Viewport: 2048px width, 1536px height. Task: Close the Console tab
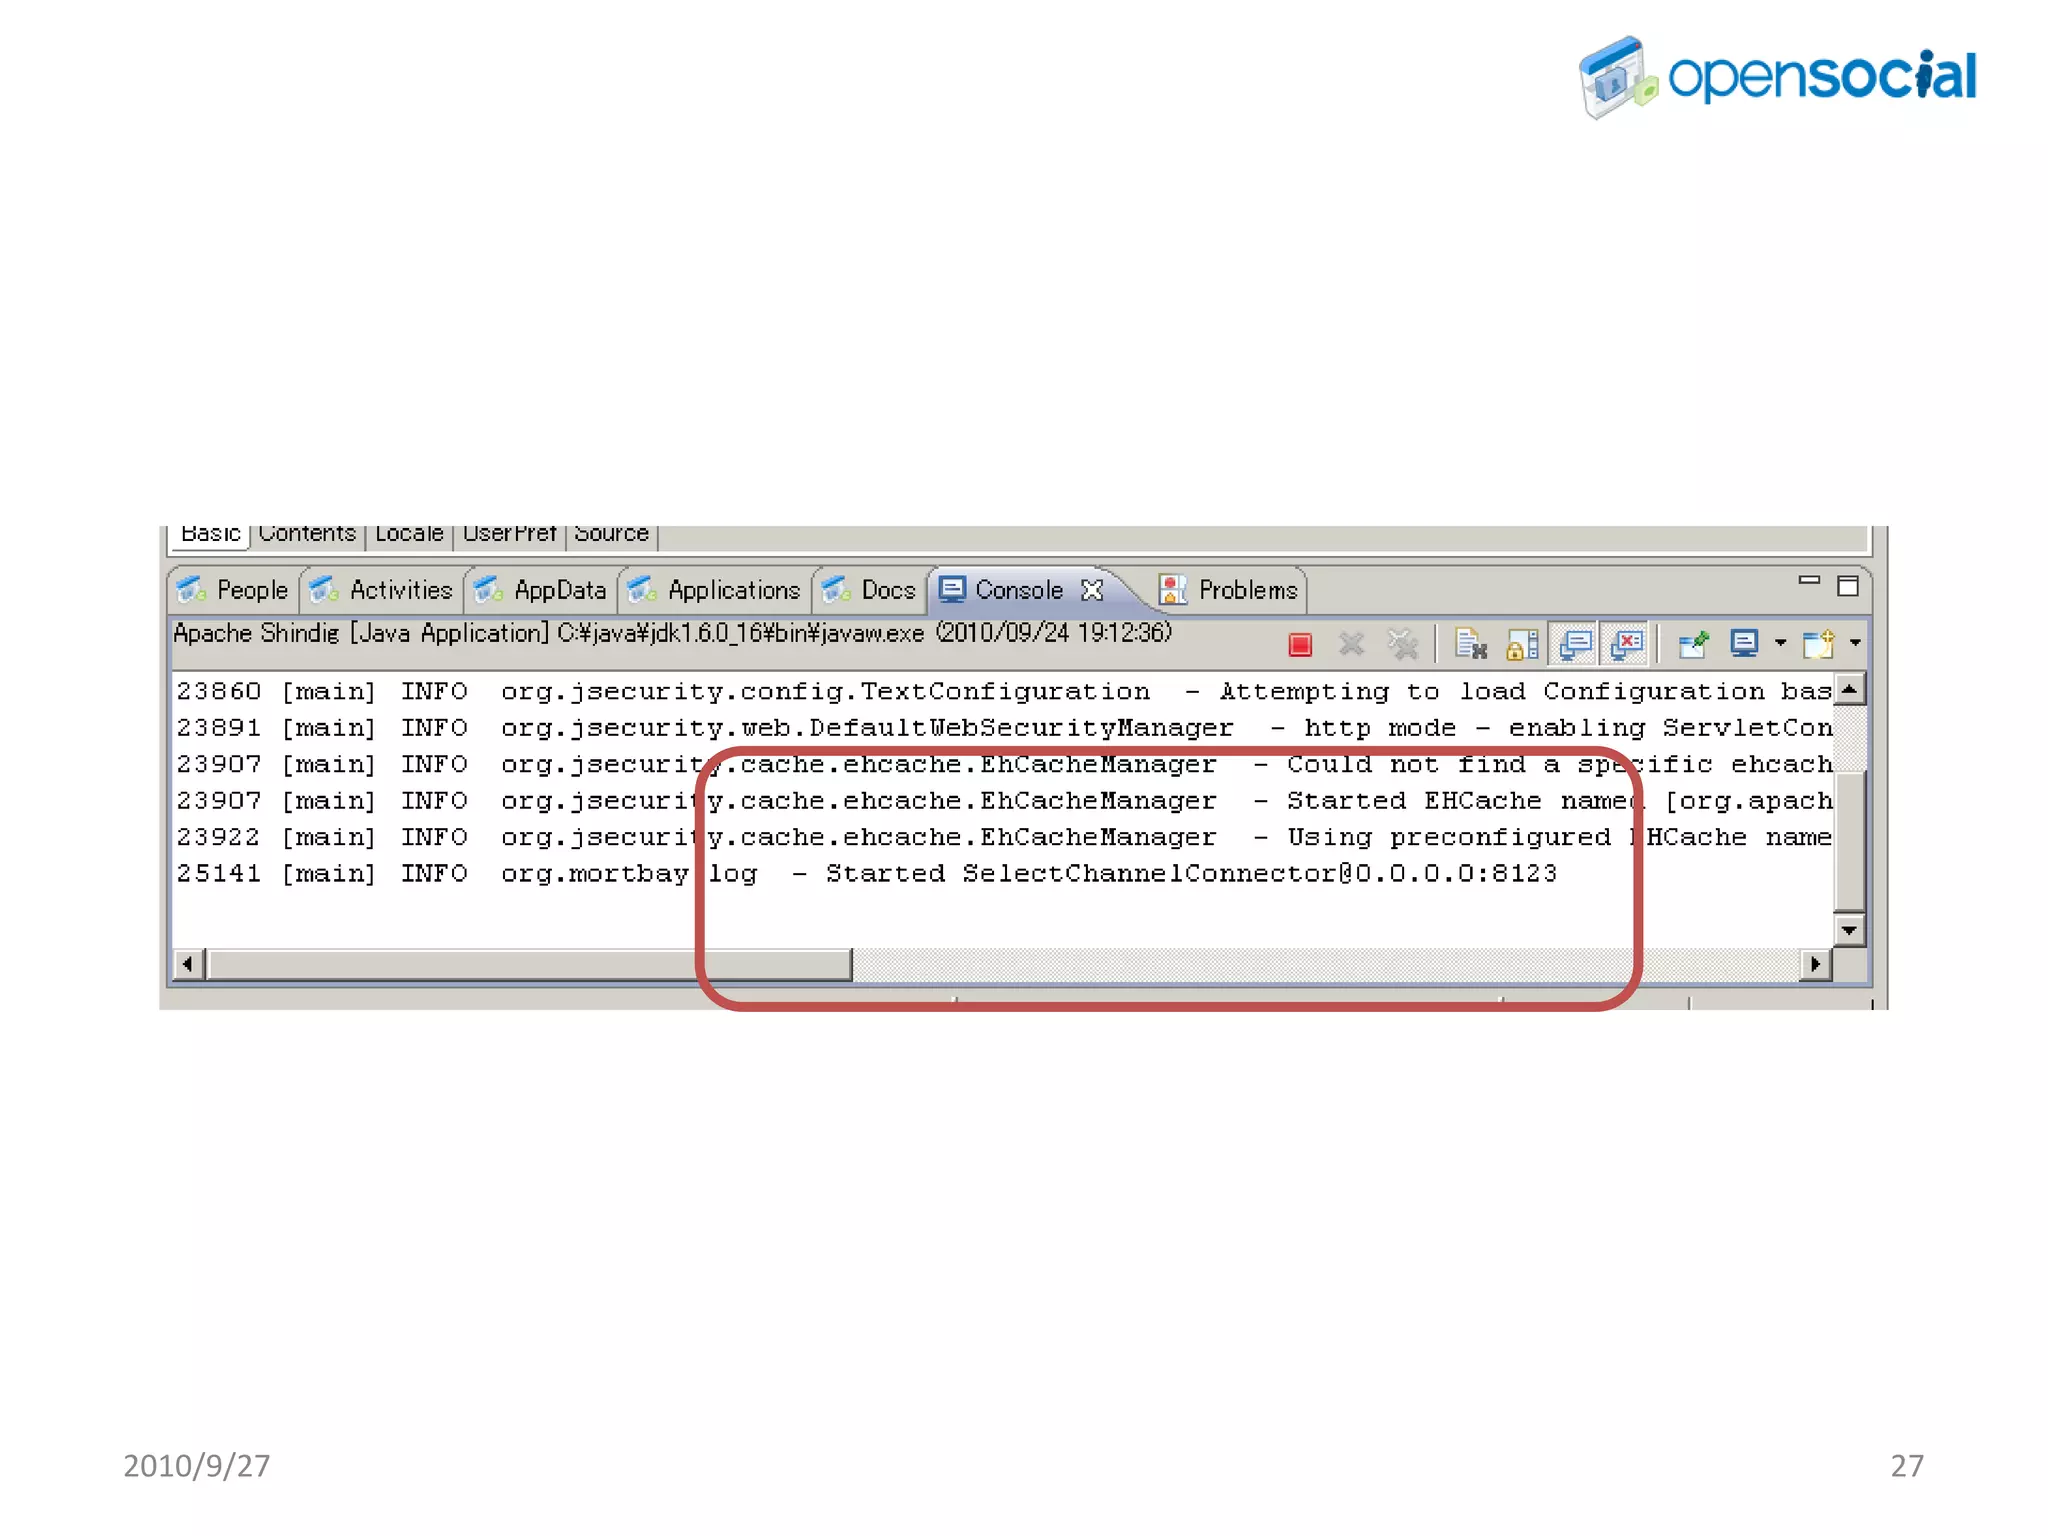point(1092,590)
